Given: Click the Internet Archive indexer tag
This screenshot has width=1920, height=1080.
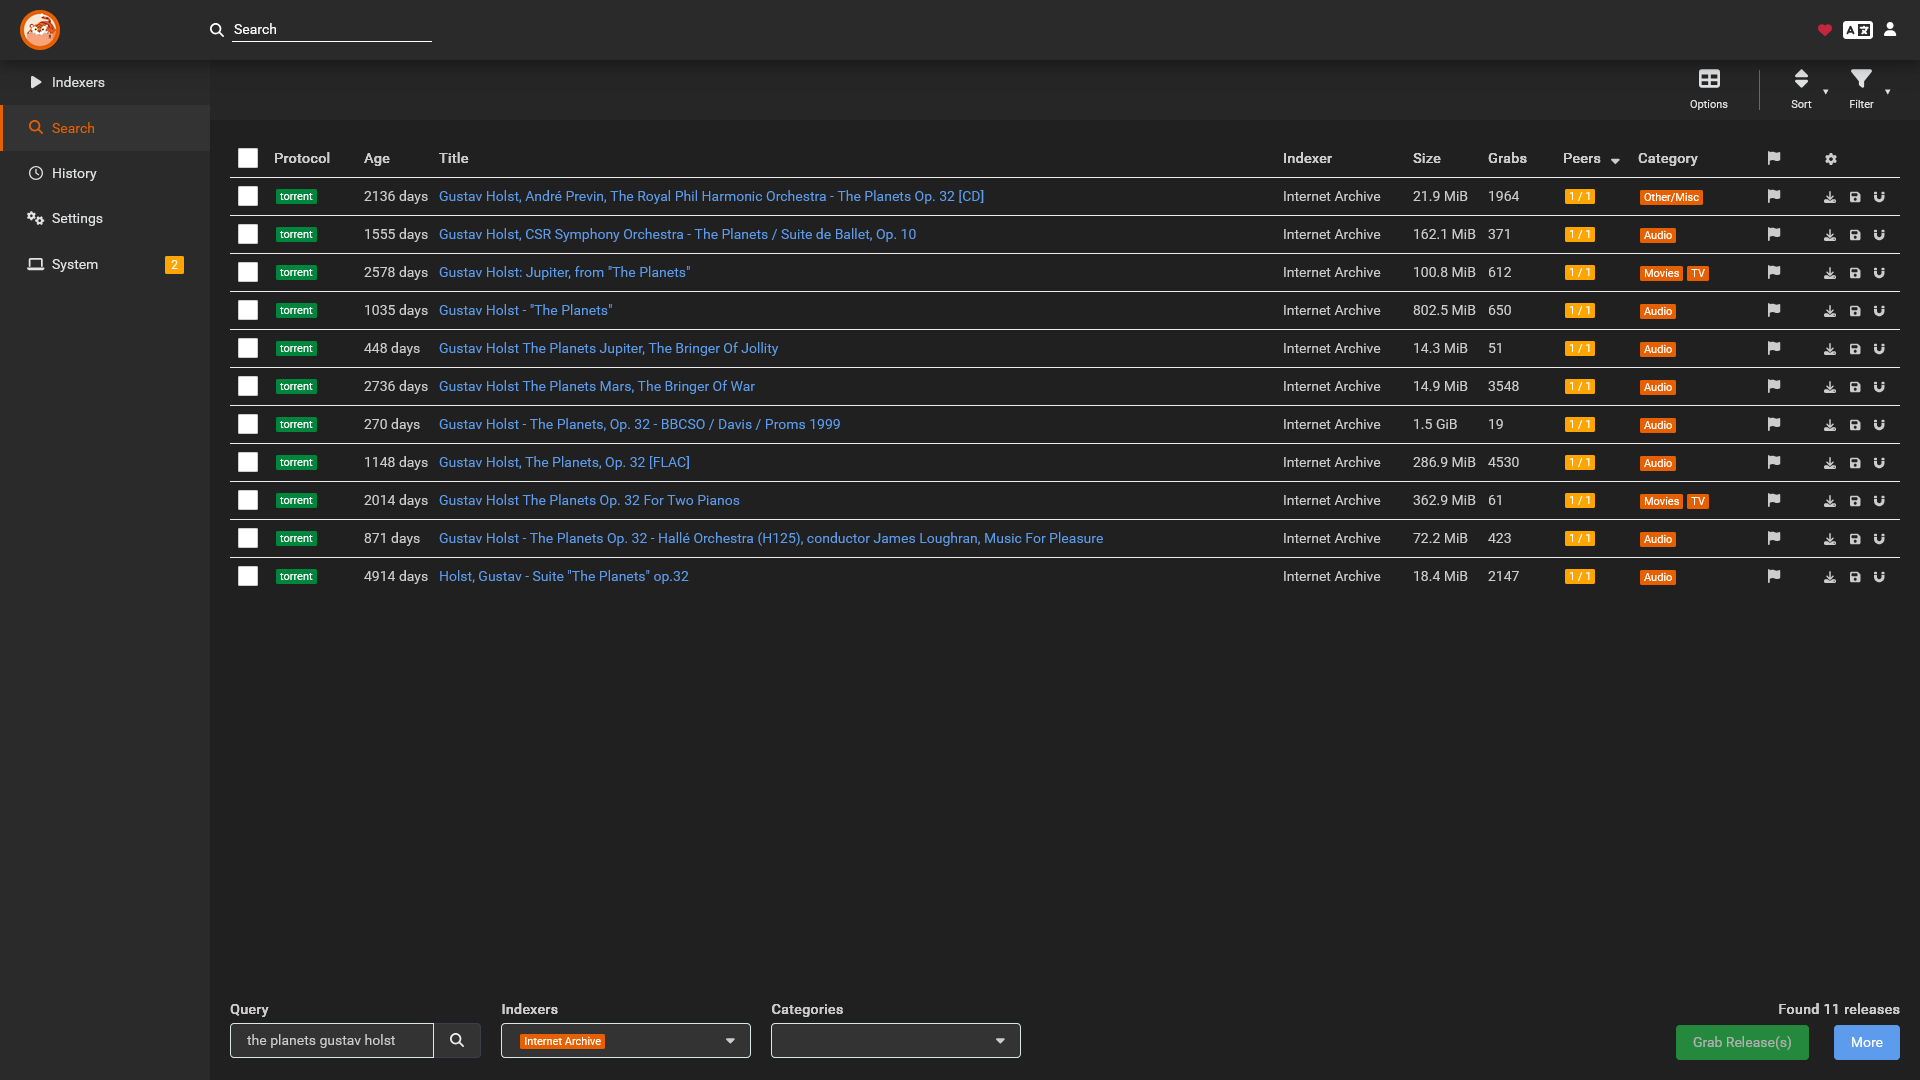Looking at the screenshot, I should pyautogui.click(x=562, y=1041).
